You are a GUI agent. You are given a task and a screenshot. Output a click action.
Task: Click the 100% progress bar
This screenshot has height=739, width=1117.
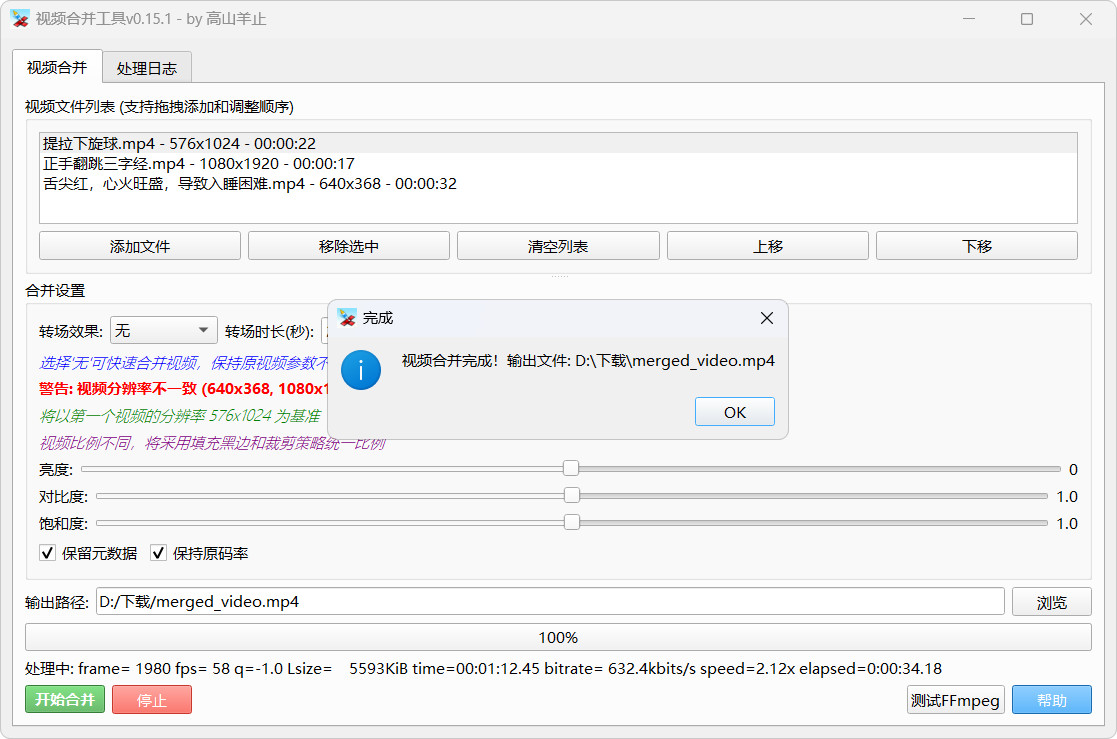558,637
